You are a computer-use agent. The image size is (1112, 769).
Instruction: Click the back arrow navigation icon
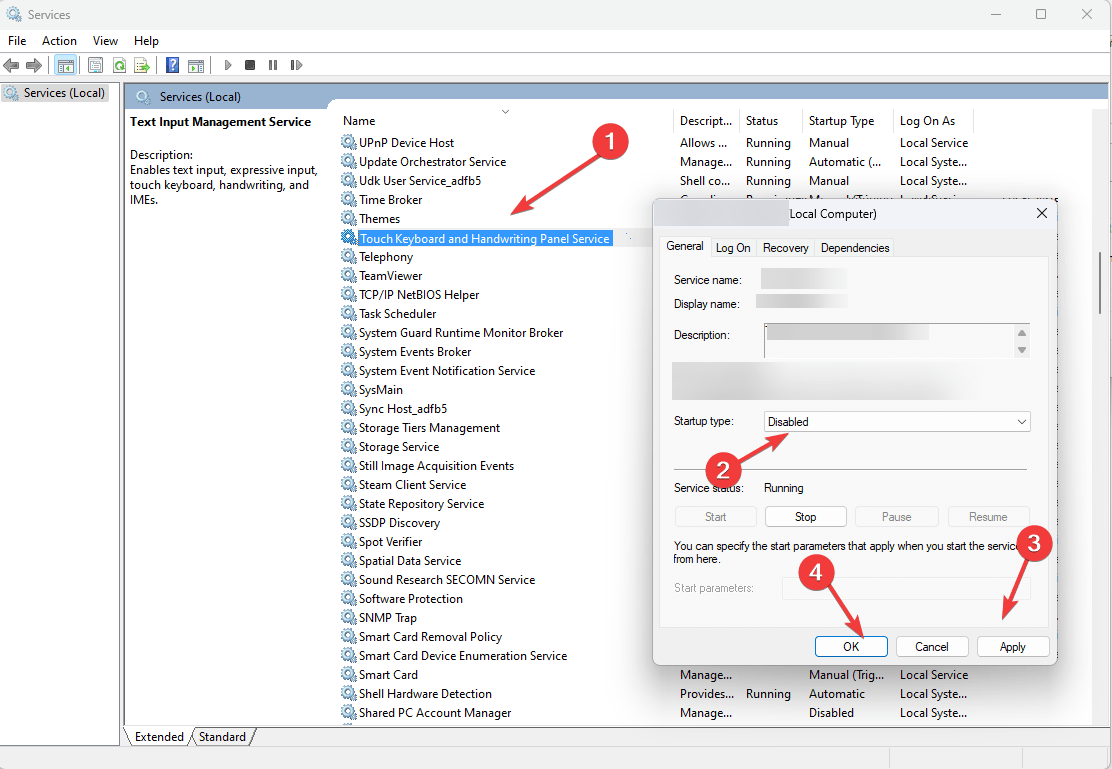tap(11, 65)
